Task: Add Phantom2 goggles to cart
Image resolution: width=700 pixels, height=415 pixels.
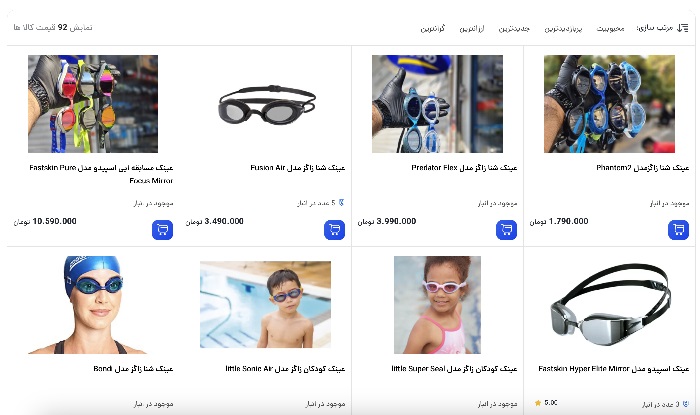Action: point(678,230)
